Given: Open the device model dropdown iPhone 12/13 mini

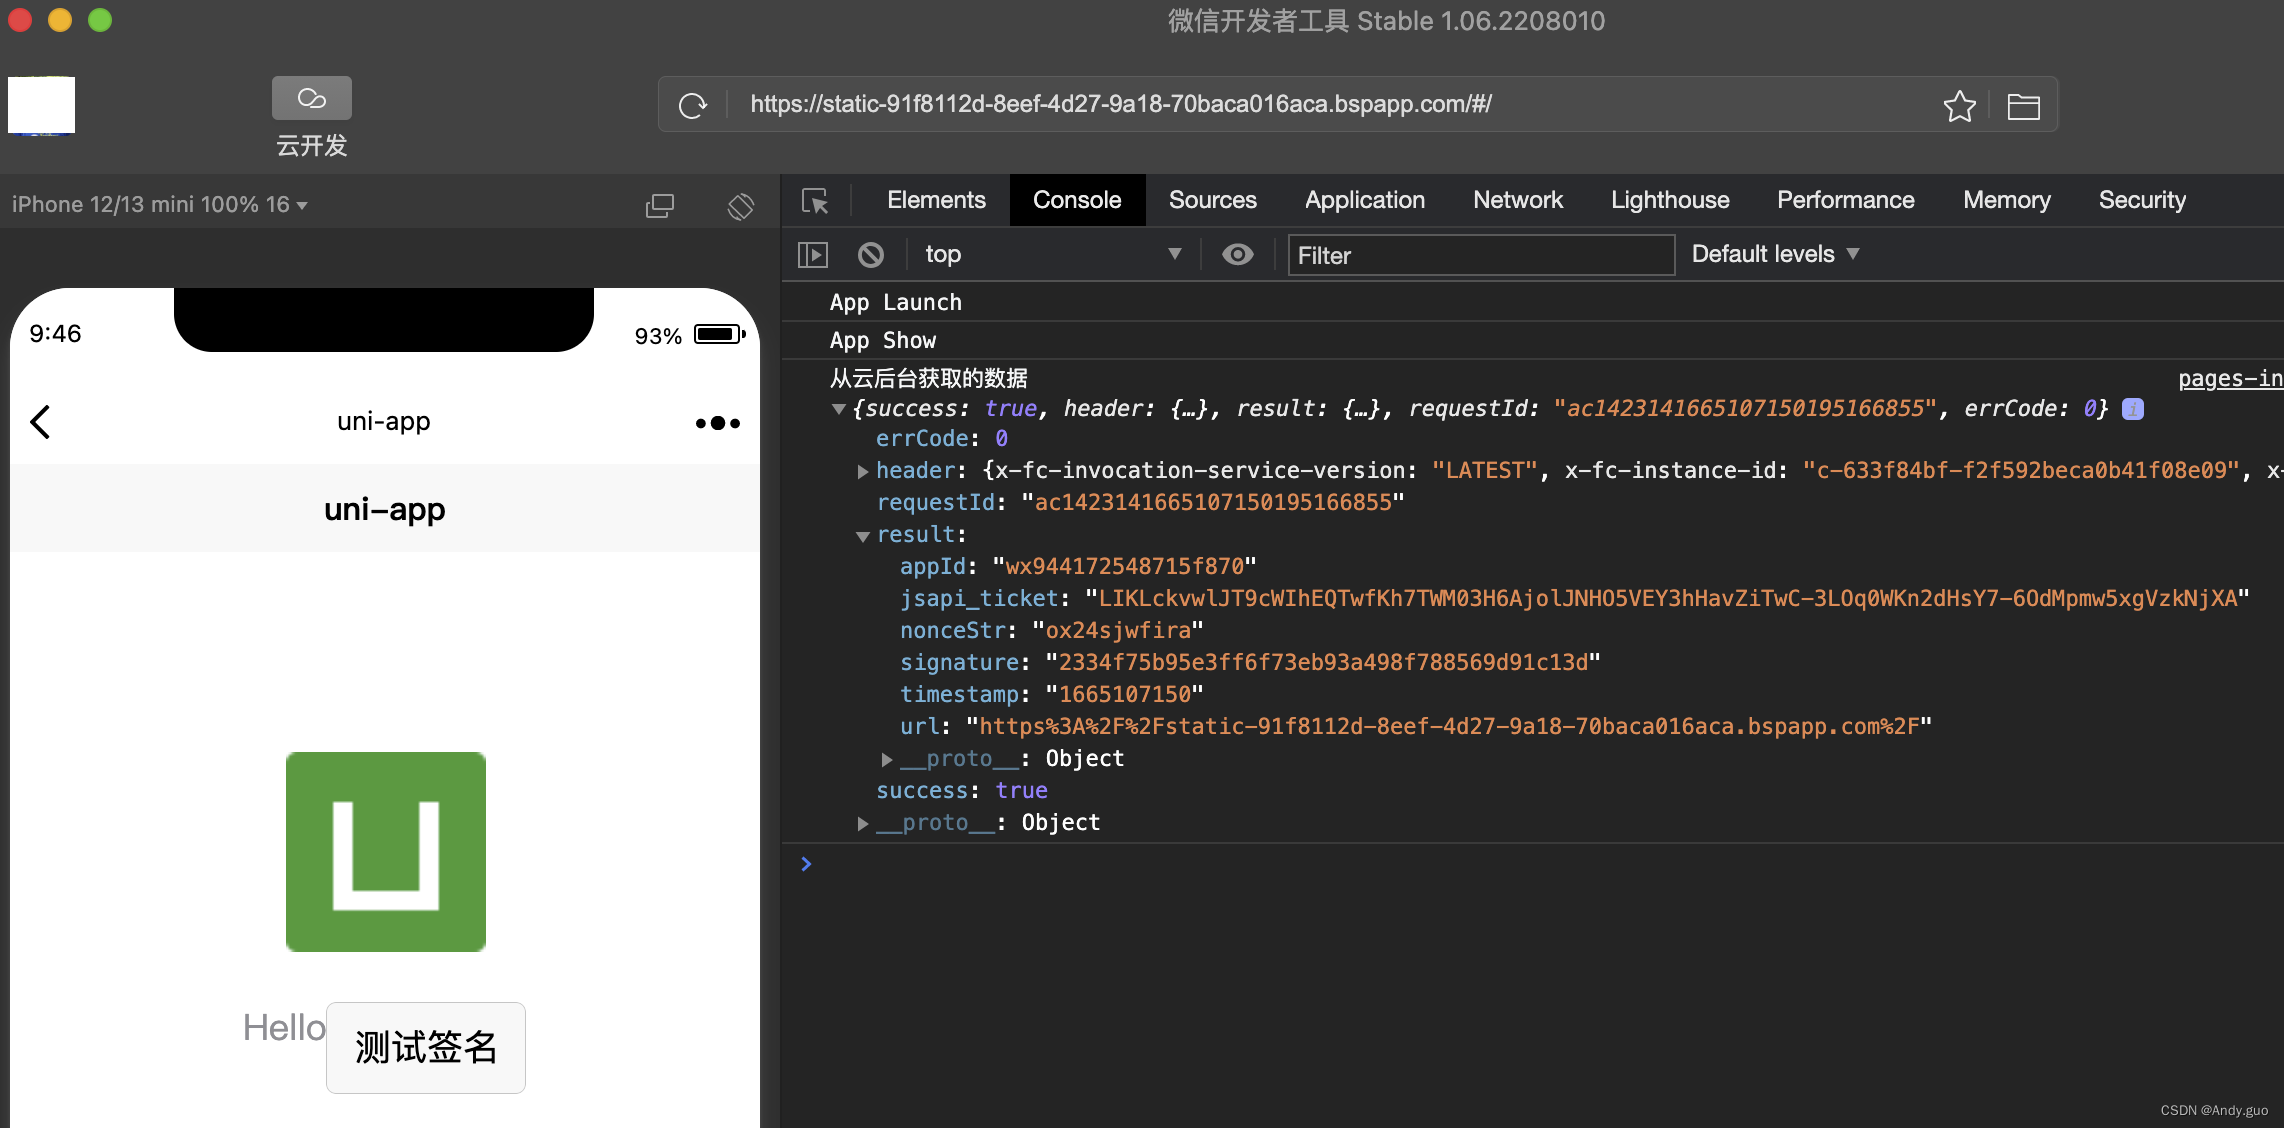Looking at the screenshot, I should click(160, 205).
